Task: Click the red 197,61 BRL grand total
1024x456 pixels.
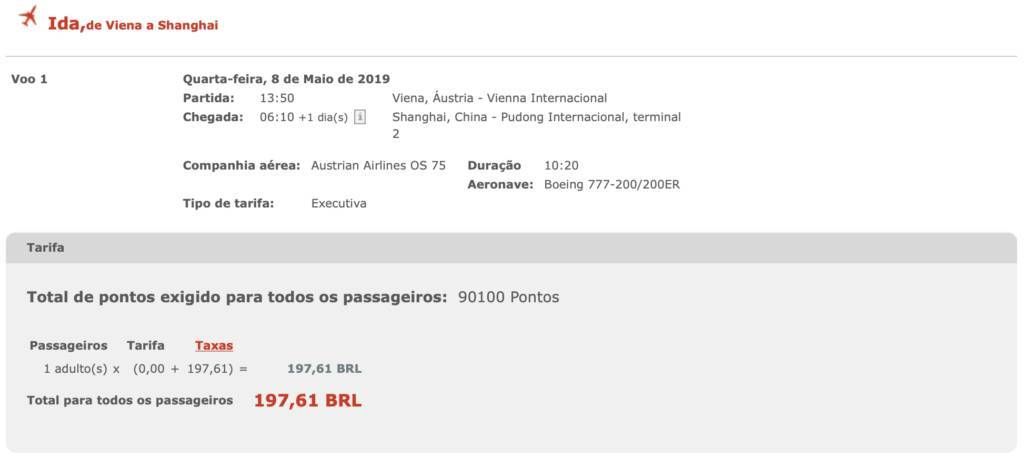Action: [x=308, y=400]
